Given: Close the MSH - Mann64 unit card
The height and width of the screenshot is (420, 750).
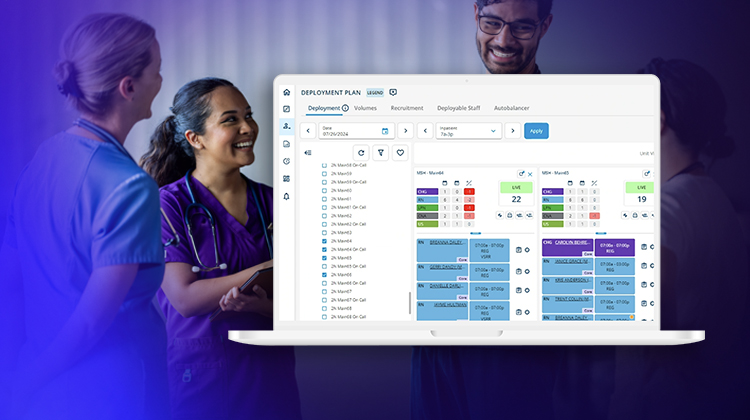Looking at the screenshot, I should pos(531,173).
